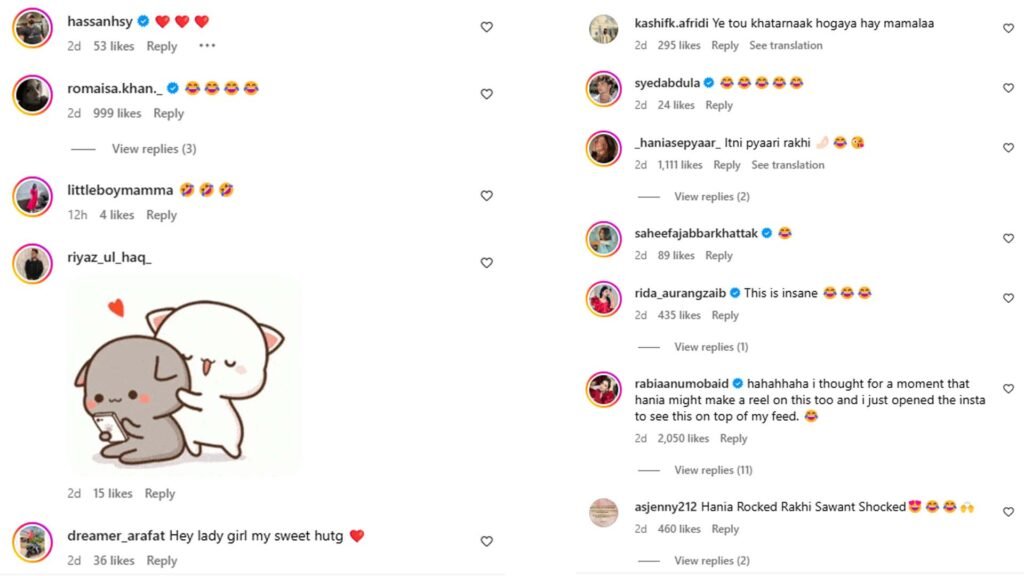This screenshot has height=576, width=1024.
Task: Like romaisa.khan._'s laughing comment
Action: (x=487, y=94)
